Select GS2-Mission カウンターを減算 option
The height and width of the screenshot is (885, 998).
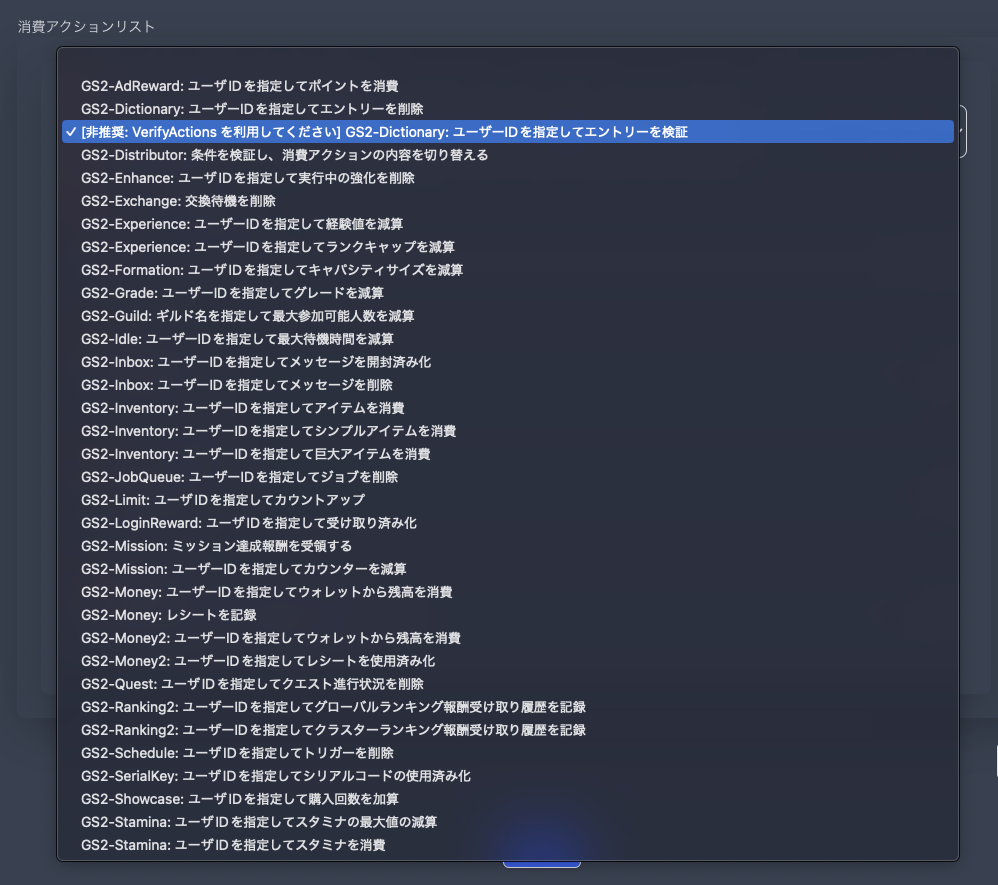pos(507,569)
